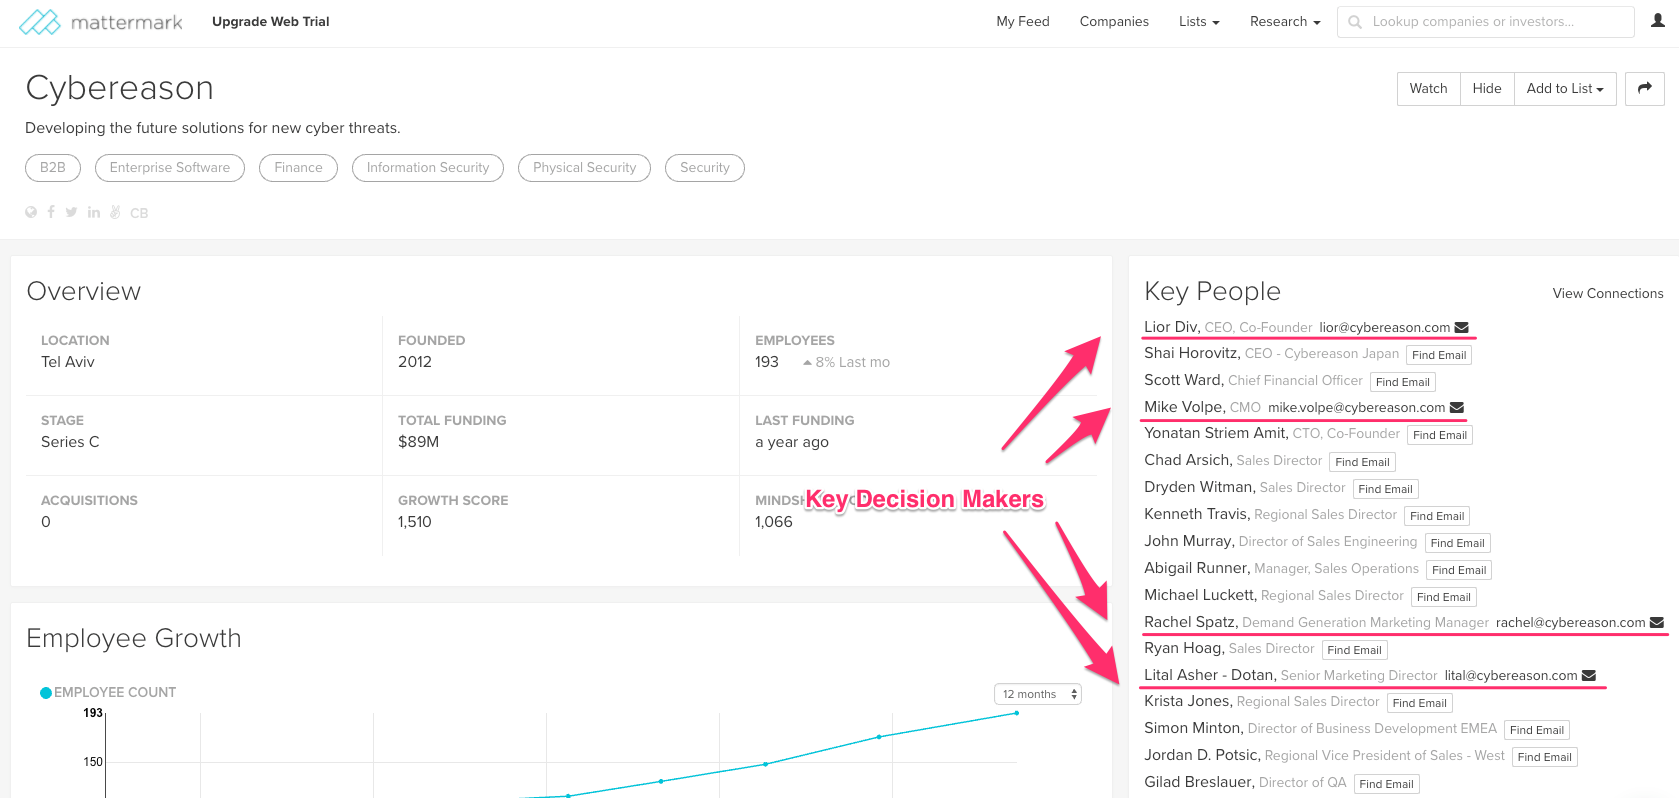Open Lital Asher - Dotan profile name
Viewport: 1679px width, 798px height.
click(1210, 675)
